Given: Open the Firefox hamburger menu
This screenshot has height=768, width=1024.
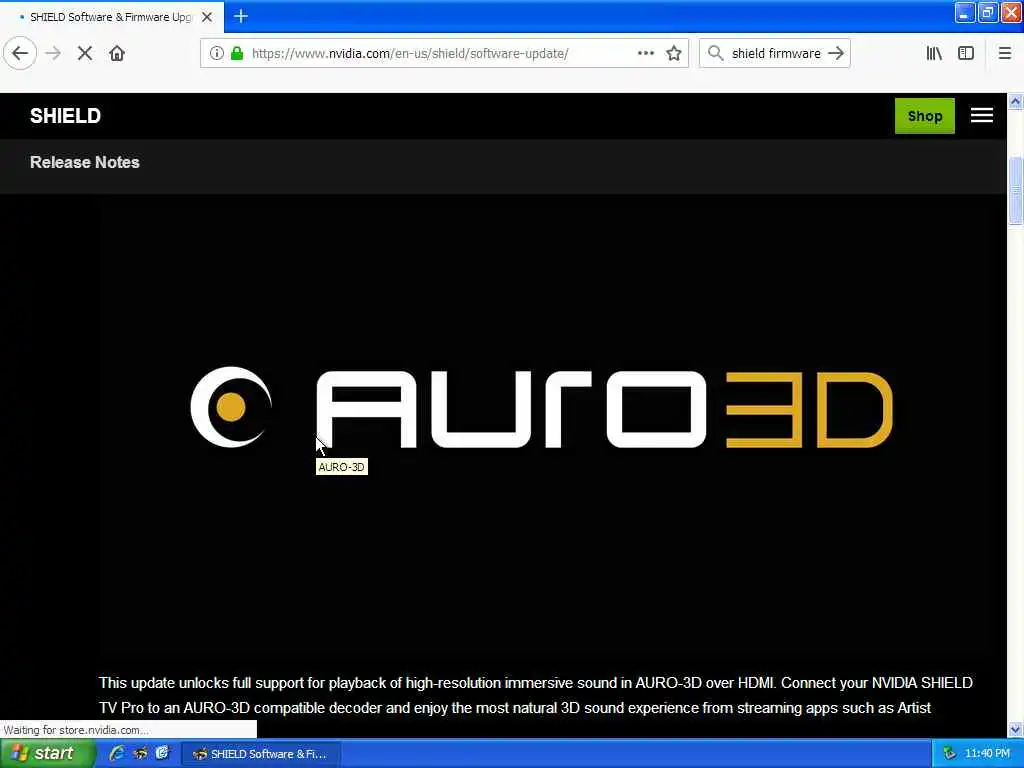Looking at the screenshot, I should [1004, 54].
